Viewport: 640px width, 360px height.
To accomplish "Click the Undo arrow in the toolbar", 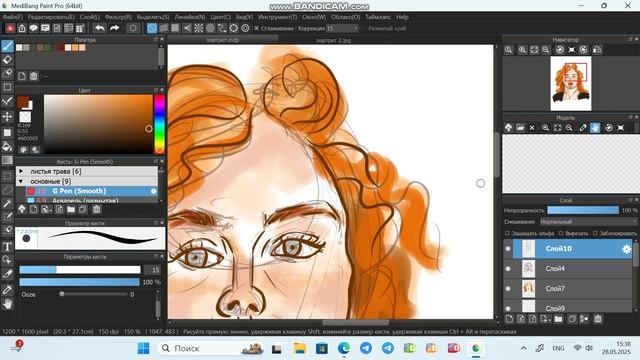I will point(100,28).
